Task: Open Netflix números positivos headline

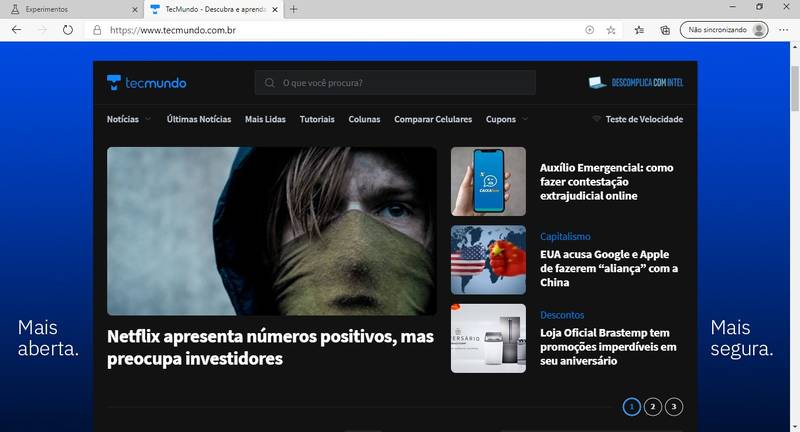Action: coord(270,347)
